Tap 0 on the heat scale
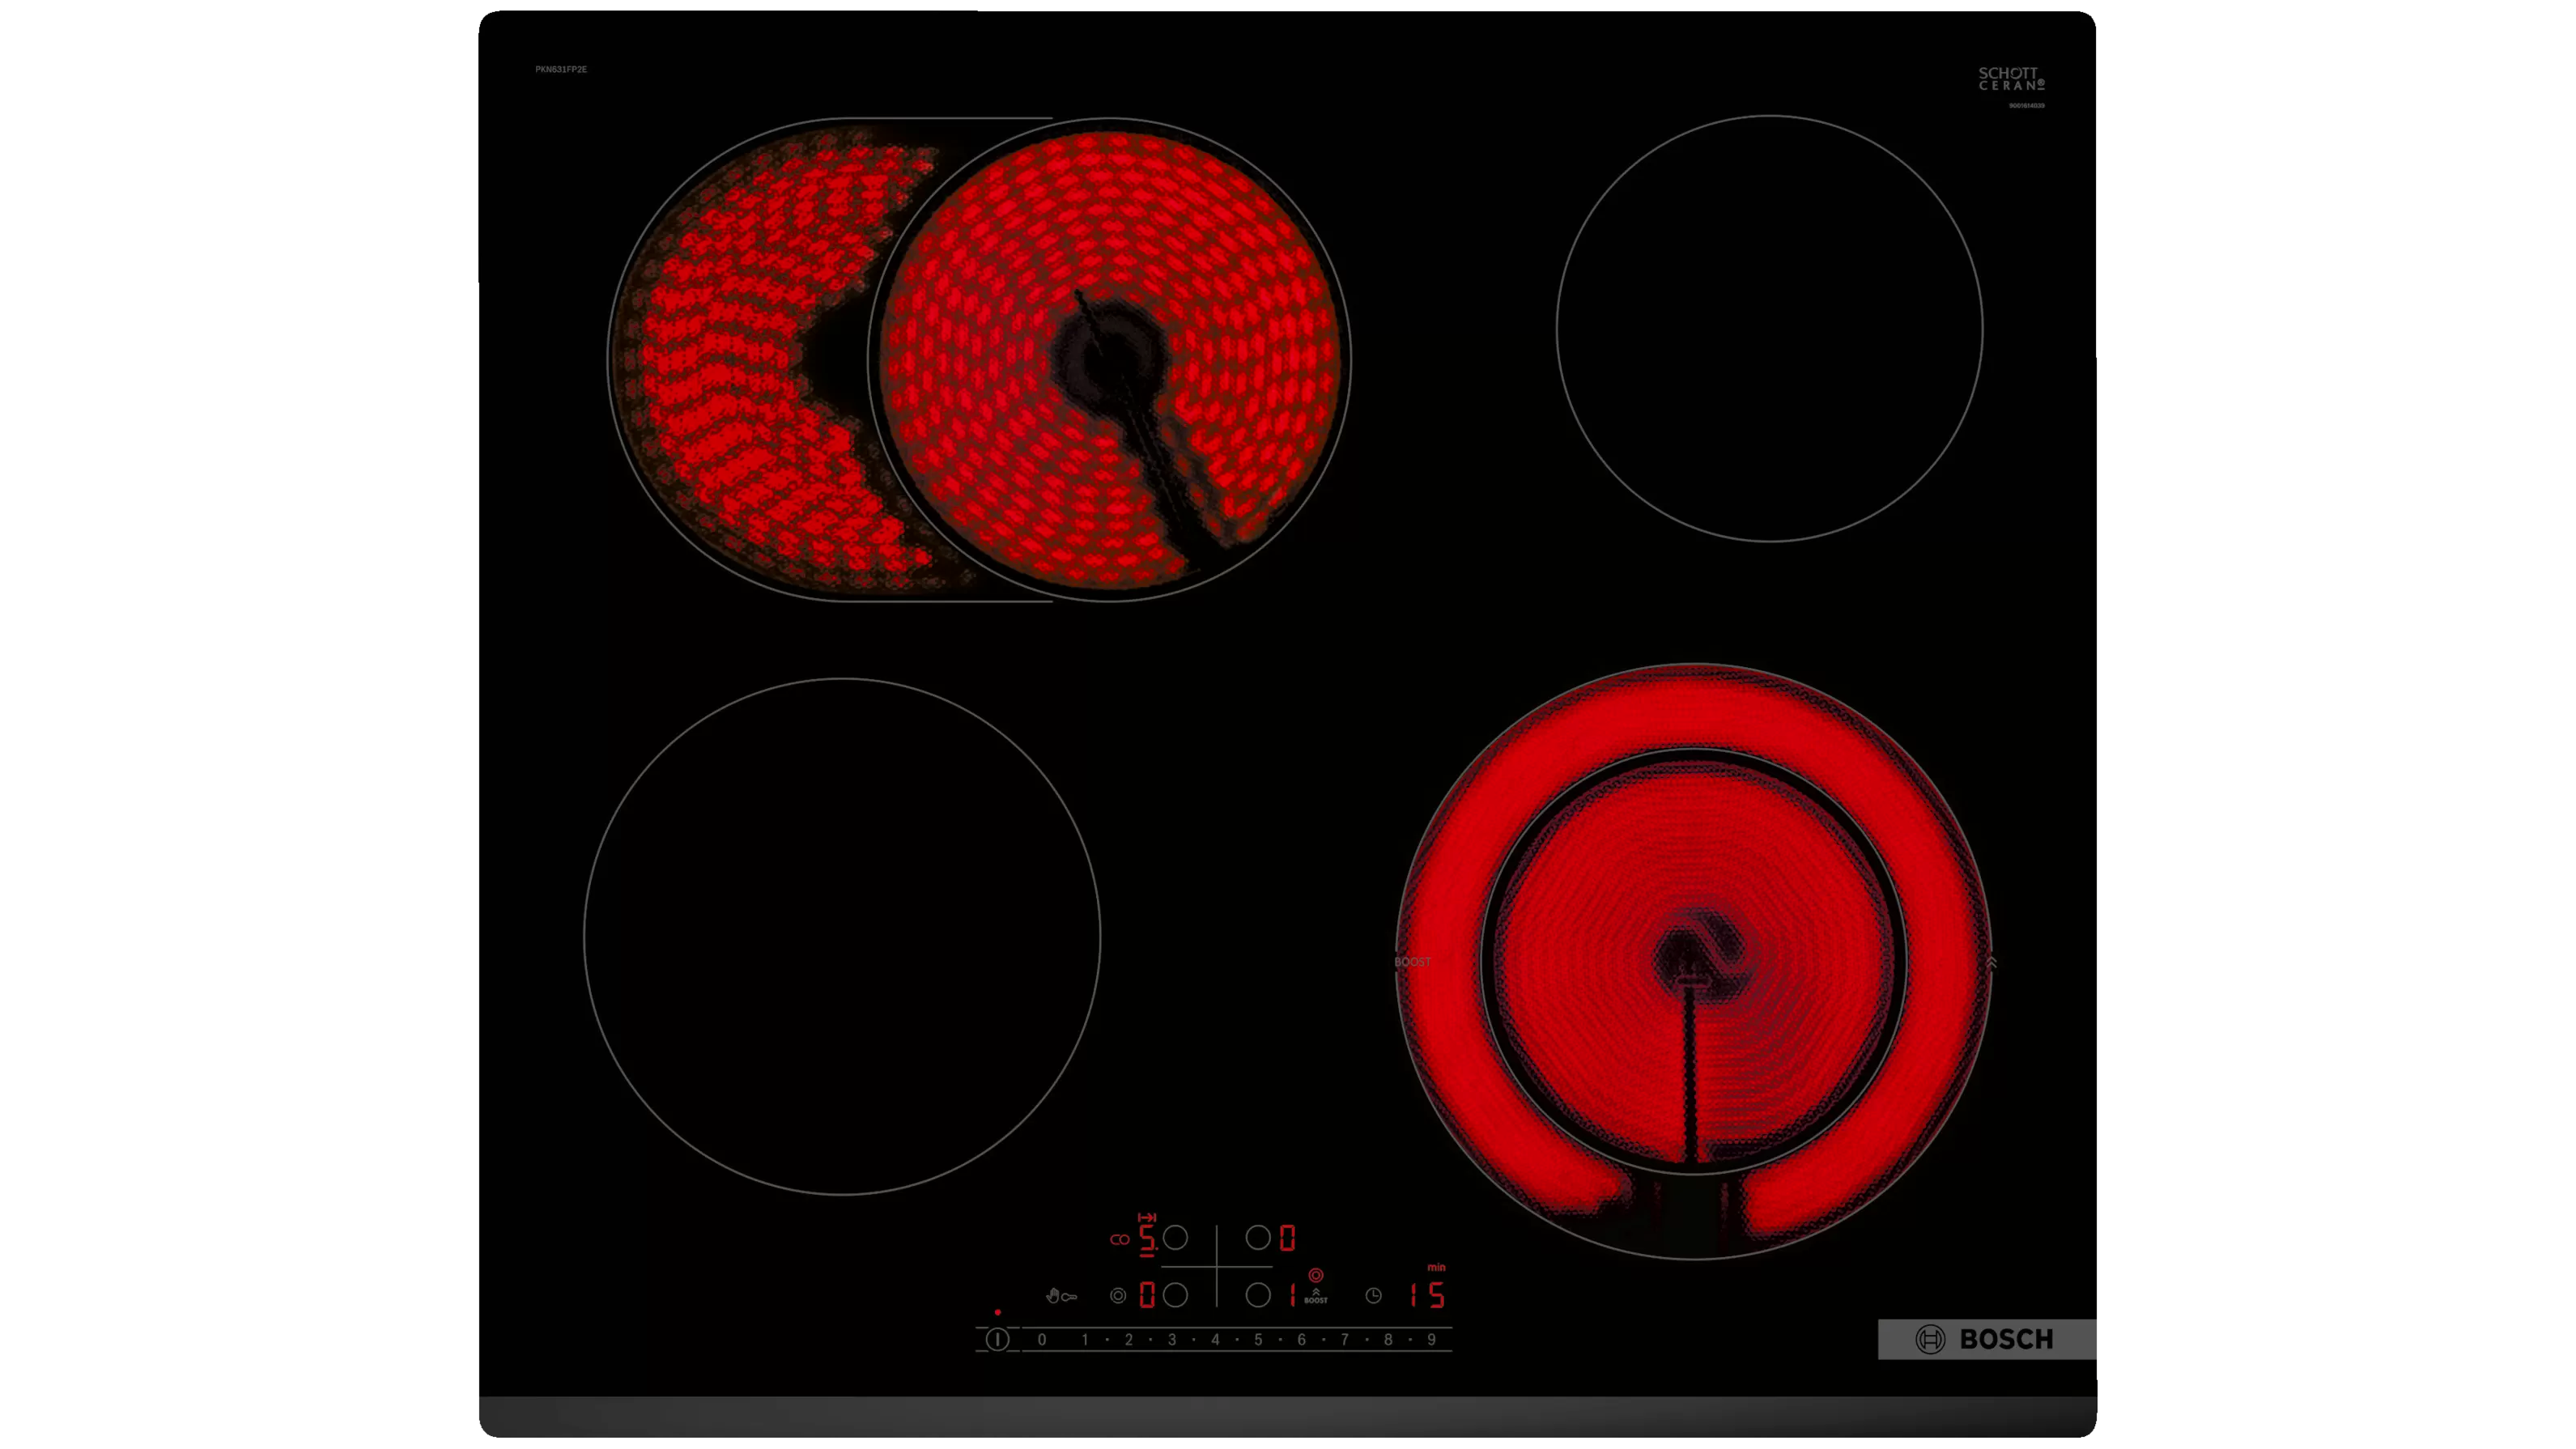Viewport: 2576px width, 1449px height. (x=1042, y=1339)
